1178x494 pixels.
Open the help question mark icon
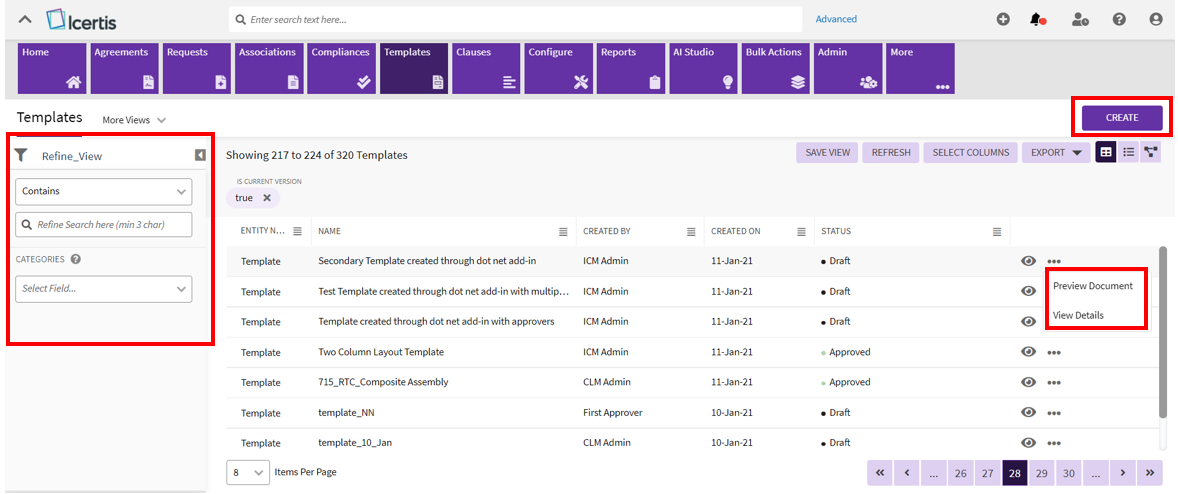tap(1119, 19)
